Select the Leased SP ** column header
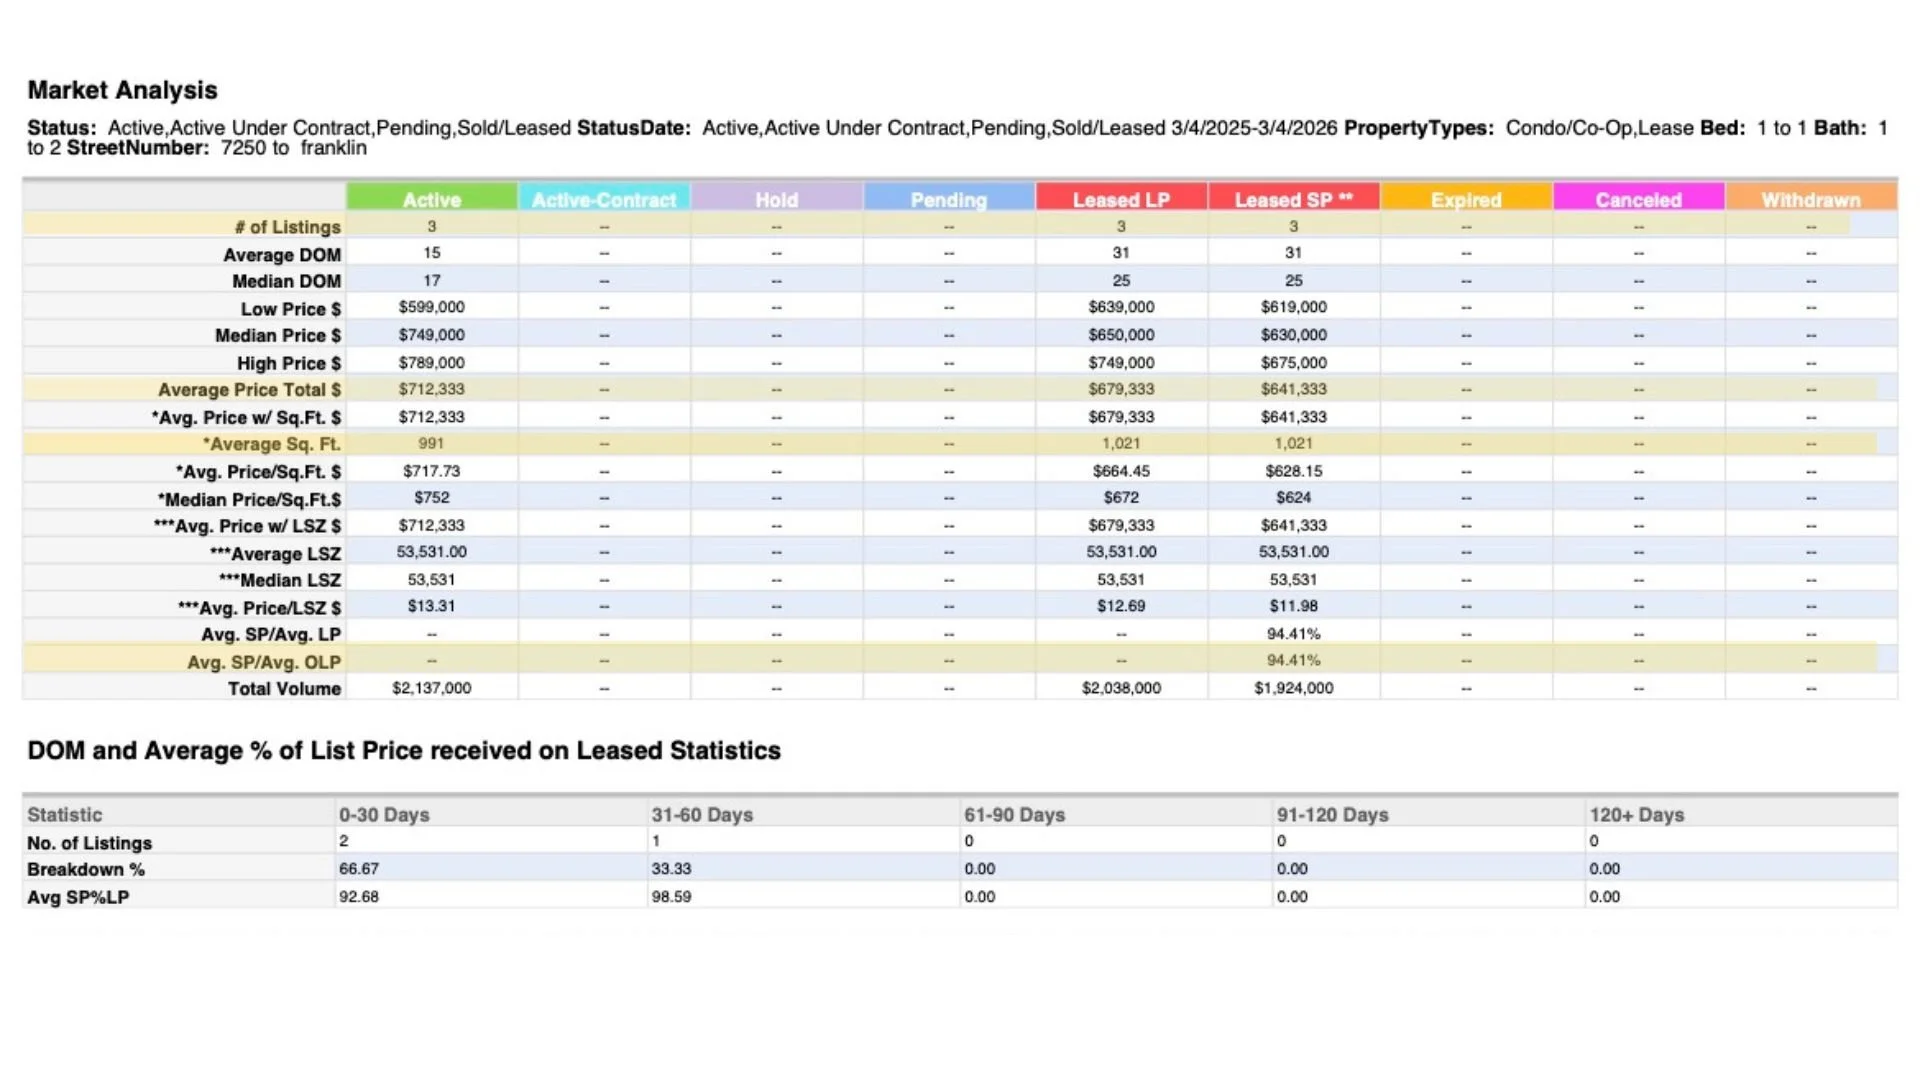Viewport: 1920px width, 1080px height. coord(1293,199)
